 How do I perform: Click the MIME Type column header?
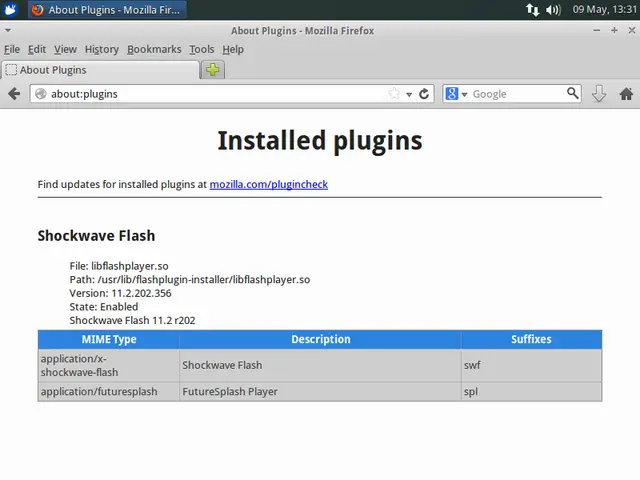click(x=109, y=339)
